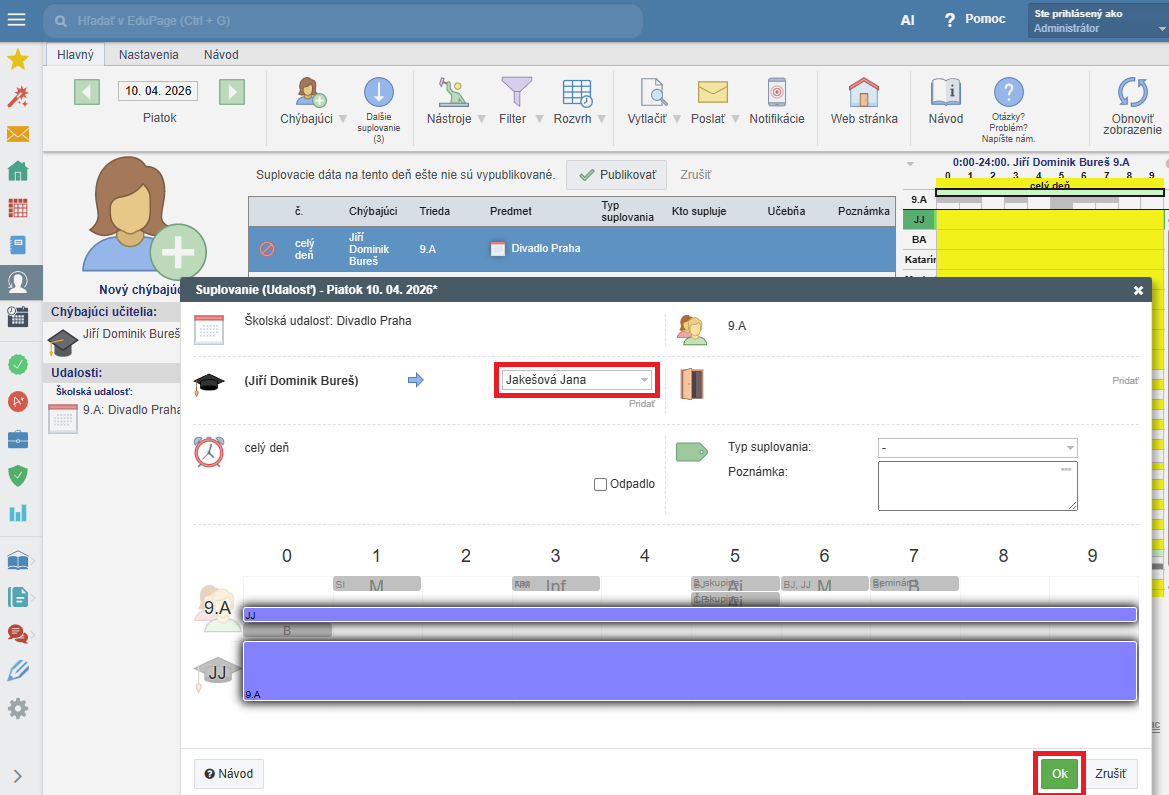
Task: Open the Jakešová Jana teacher dropdown
Action: [576, 380]
